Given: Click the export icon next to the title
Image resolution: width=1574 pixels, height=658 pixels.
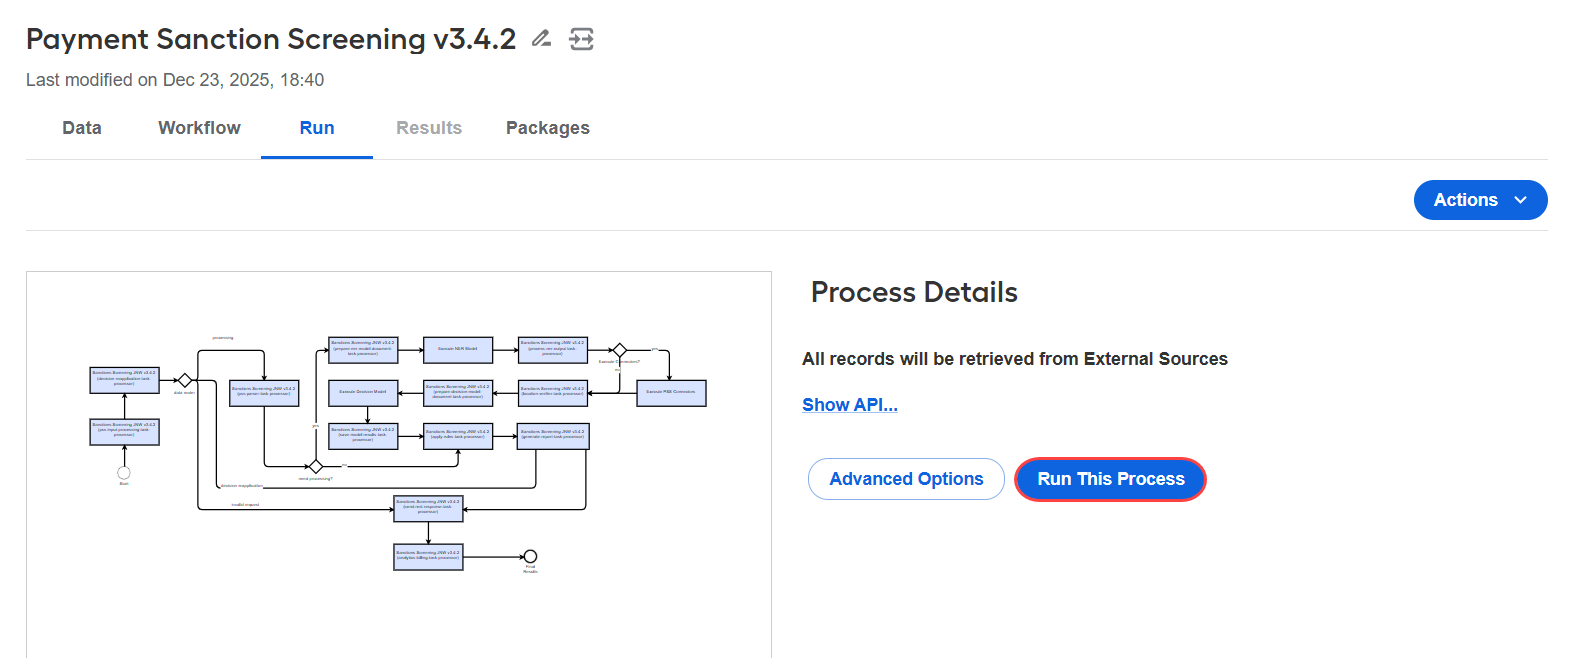Looking at the screenshot, I should click(x=581, y=39).
